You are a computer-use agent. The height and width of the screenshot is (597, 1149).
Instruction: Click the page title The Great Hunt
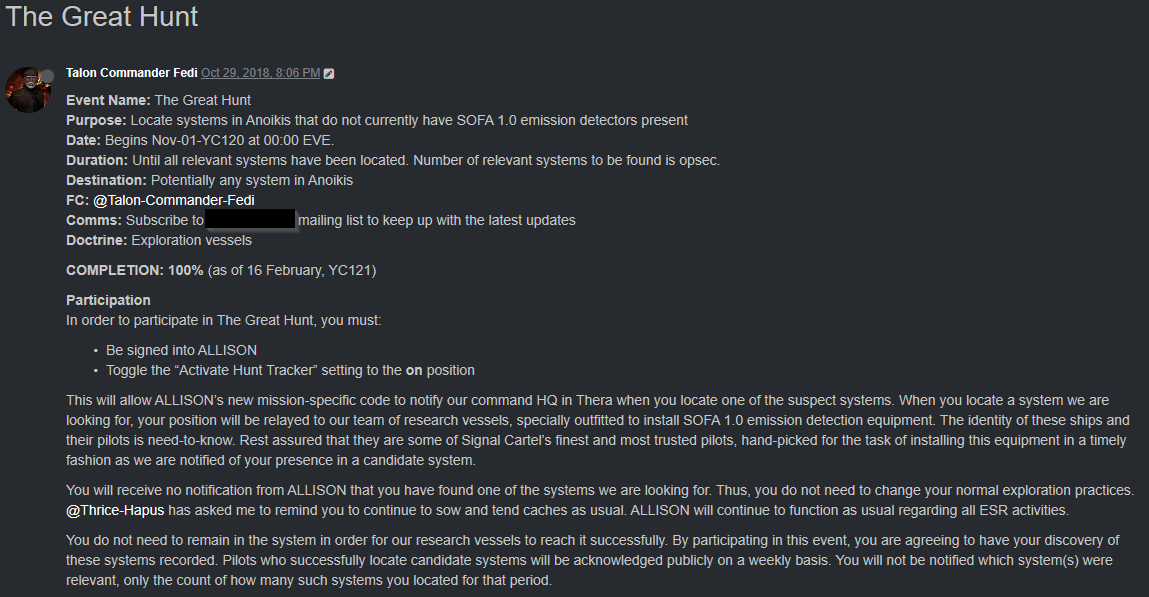click(x=102, y=16)
